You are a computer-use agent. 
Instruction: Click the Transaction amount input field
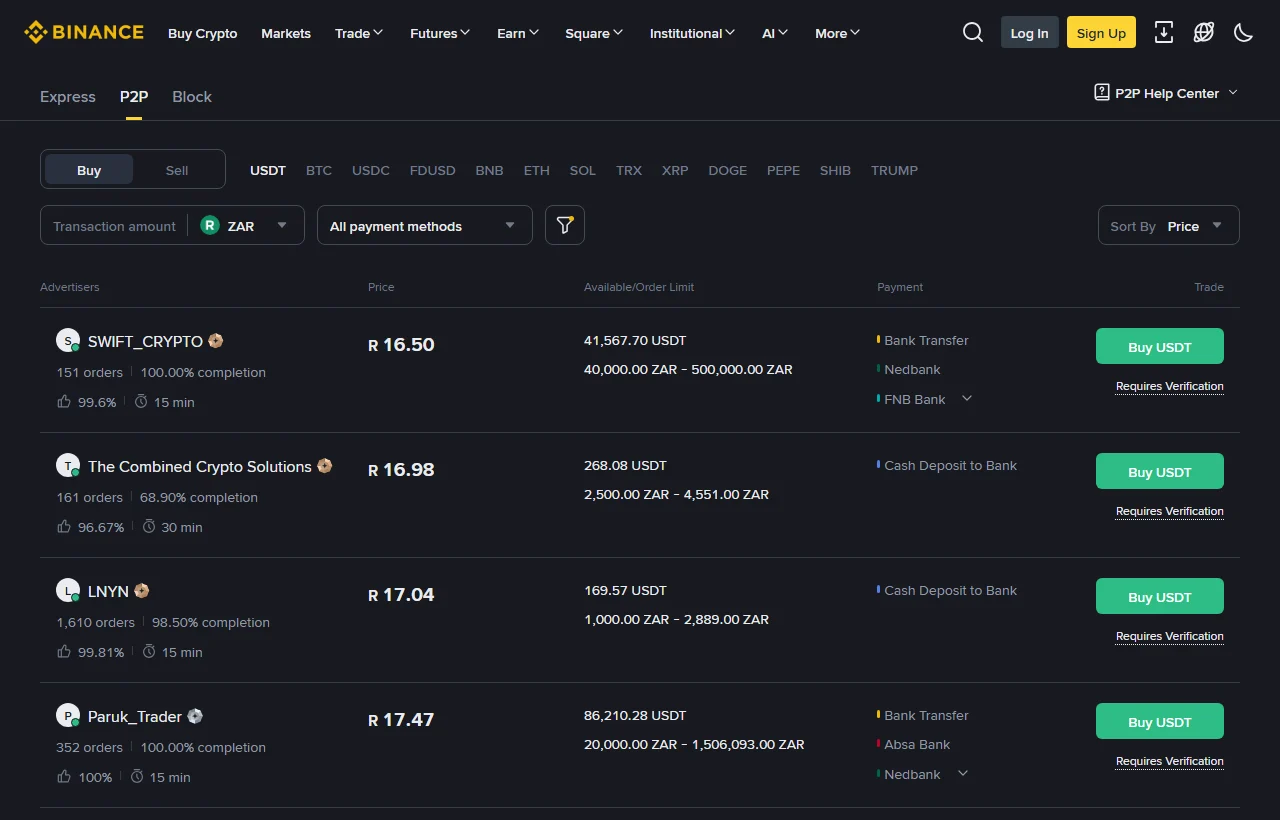pos(114,226)
